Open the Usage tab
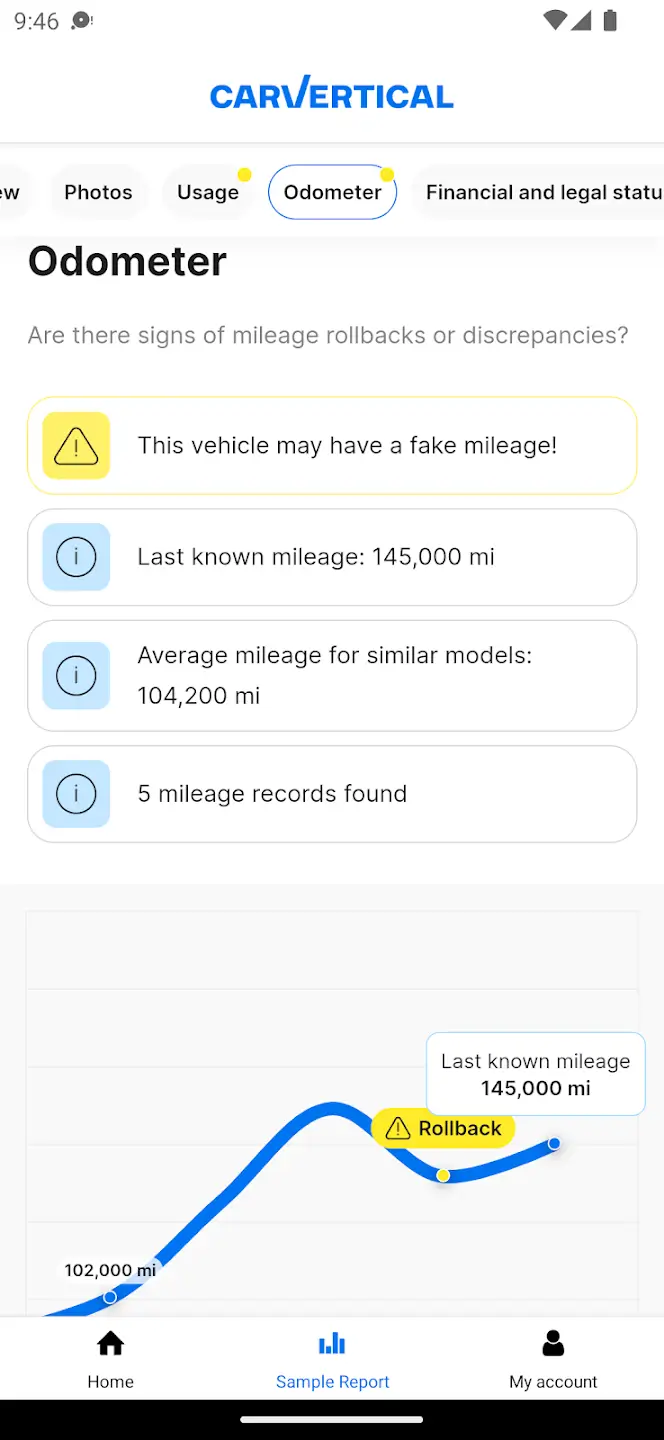The width and height of the screenshot is (664, 1440). [207, 192]
